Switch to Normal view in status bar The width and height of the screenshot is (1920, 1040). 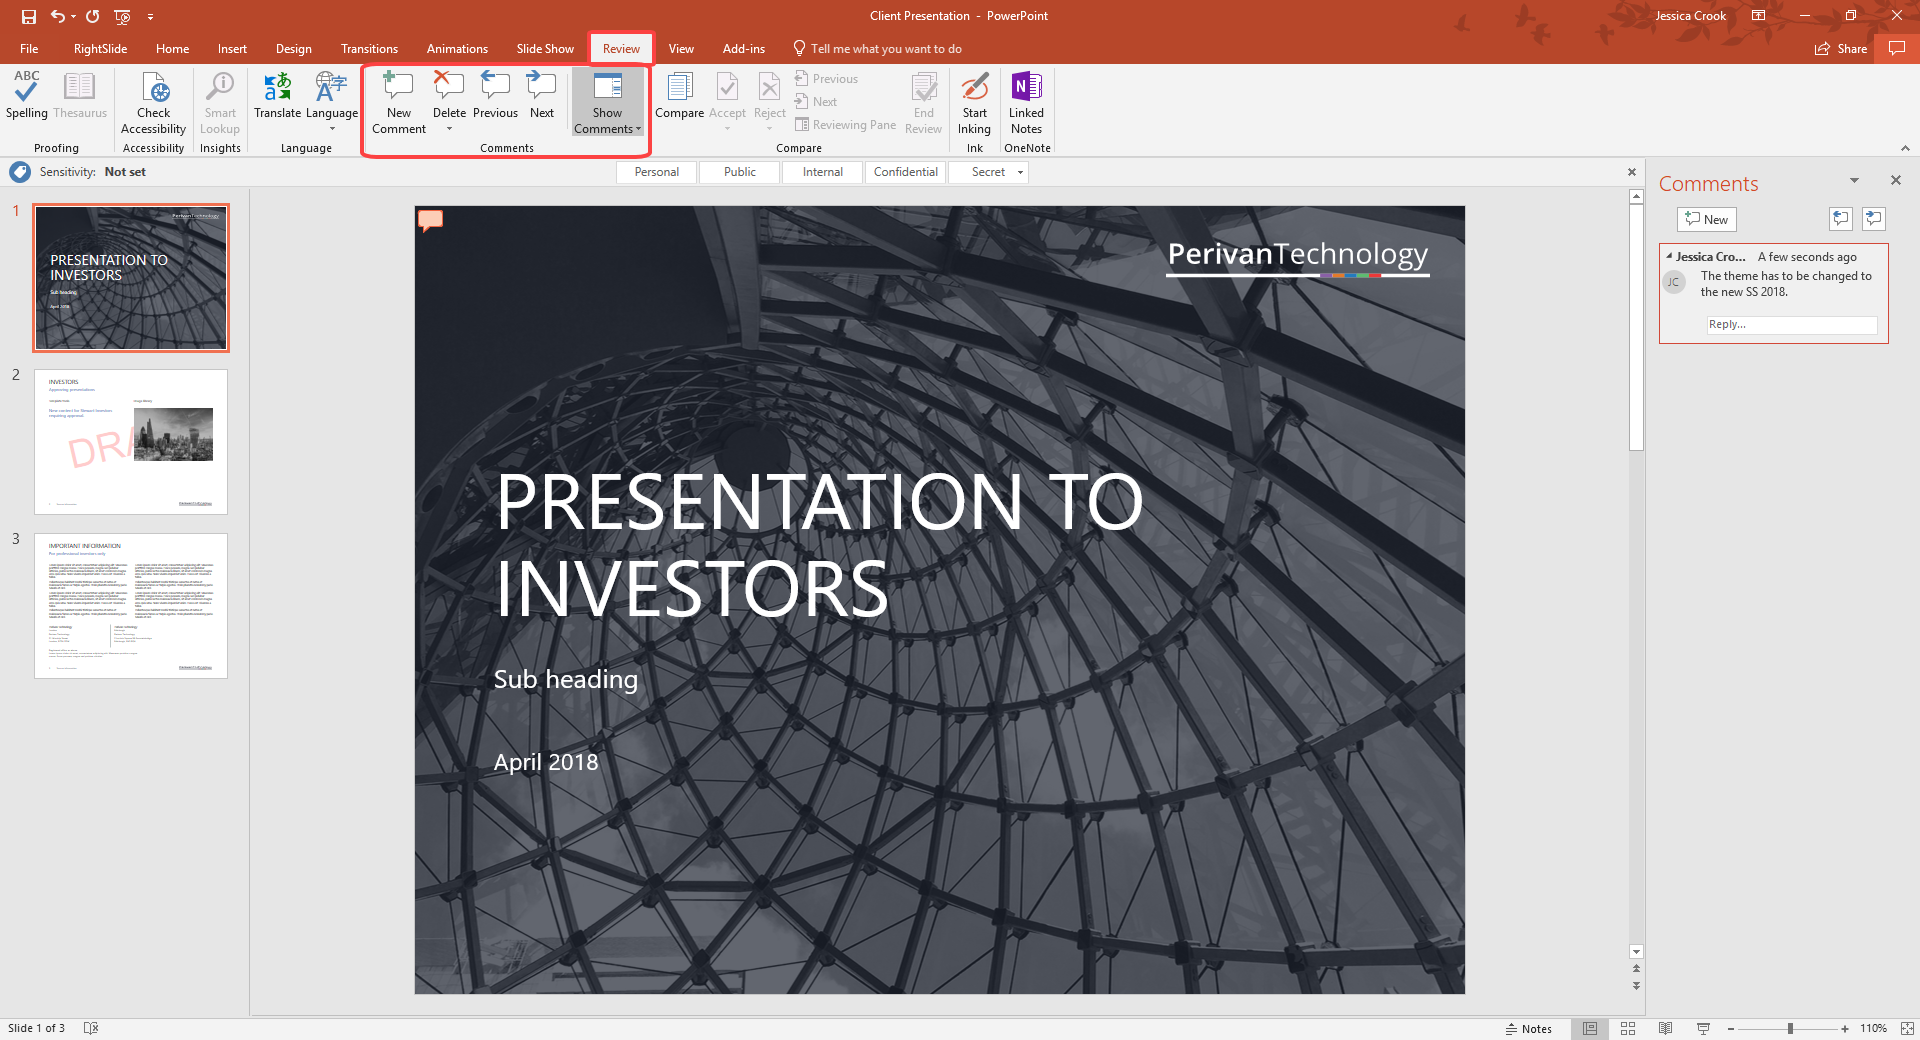[x=1590, y=1028]
